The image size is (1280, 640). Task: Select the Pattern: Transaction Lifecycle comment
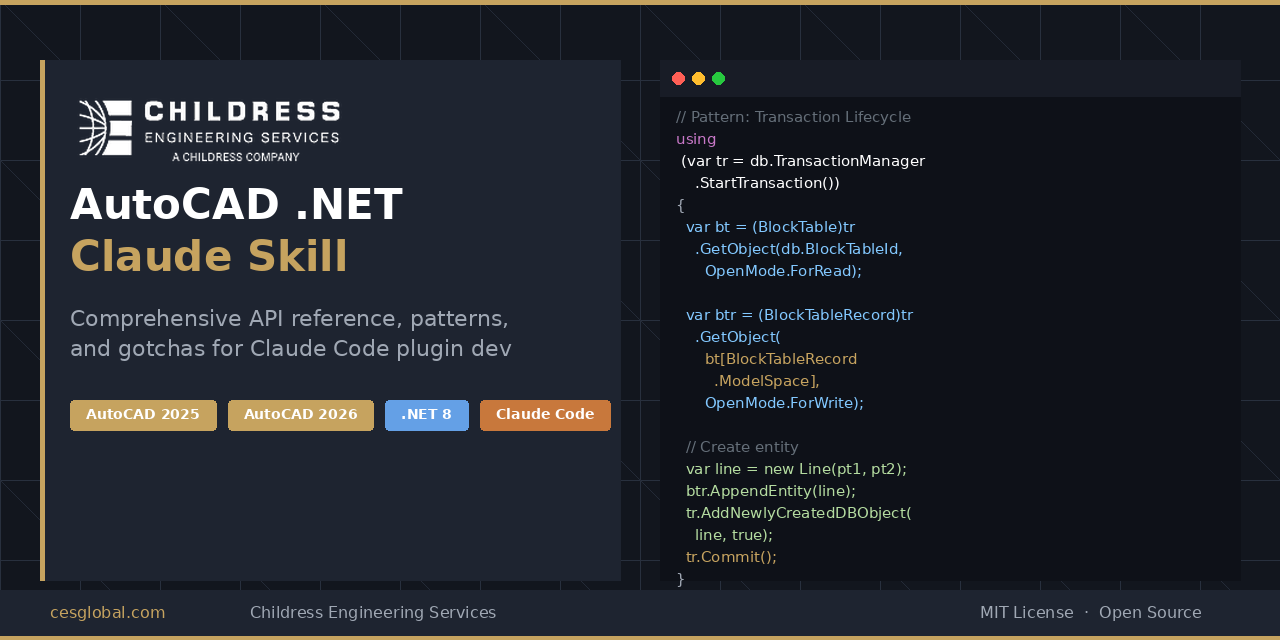click(x=793, y=117)
